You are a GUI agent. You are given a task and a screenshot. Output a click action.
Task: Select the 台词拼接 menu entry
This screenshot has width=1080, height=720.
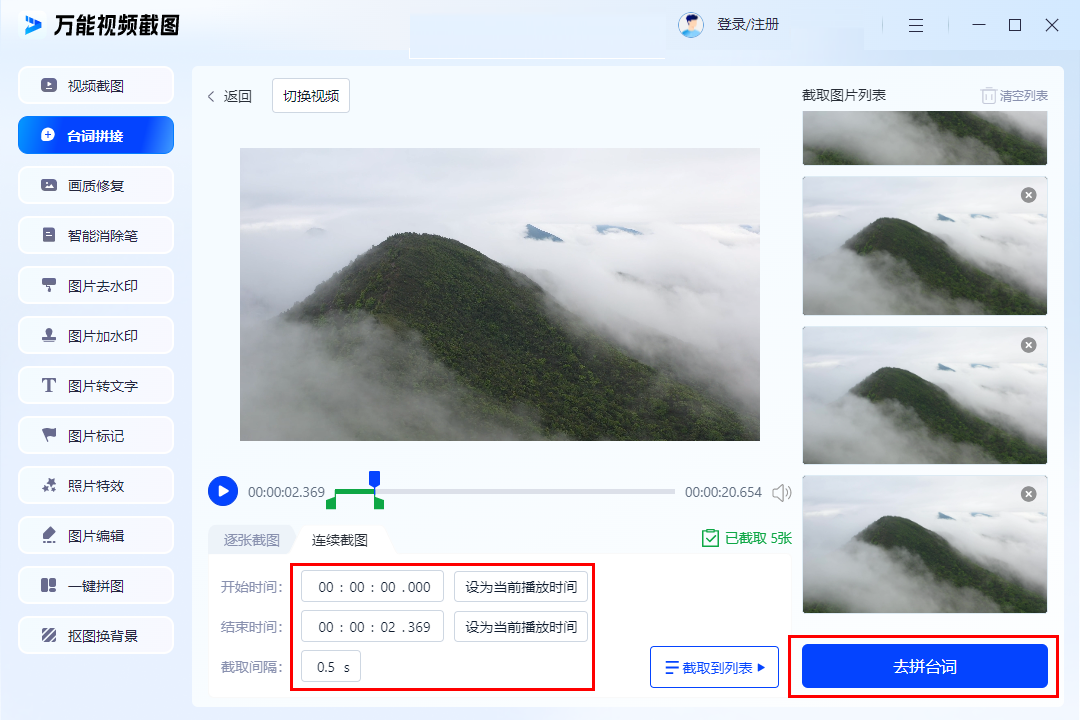(95, 135)
